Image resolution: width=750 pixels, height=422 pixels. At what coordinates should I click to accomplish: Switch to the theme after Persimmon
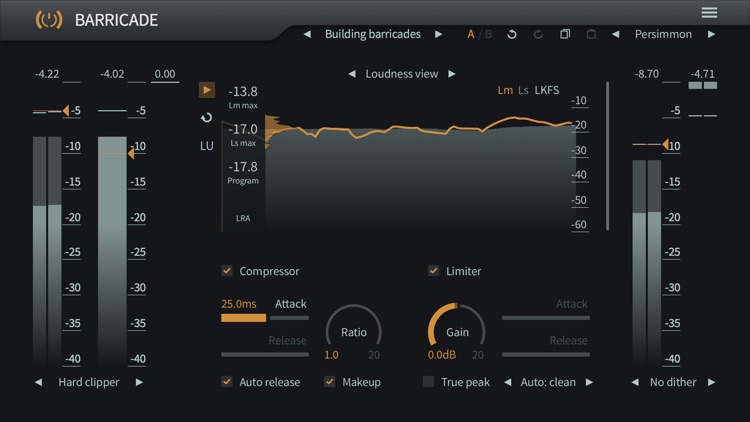711,34
